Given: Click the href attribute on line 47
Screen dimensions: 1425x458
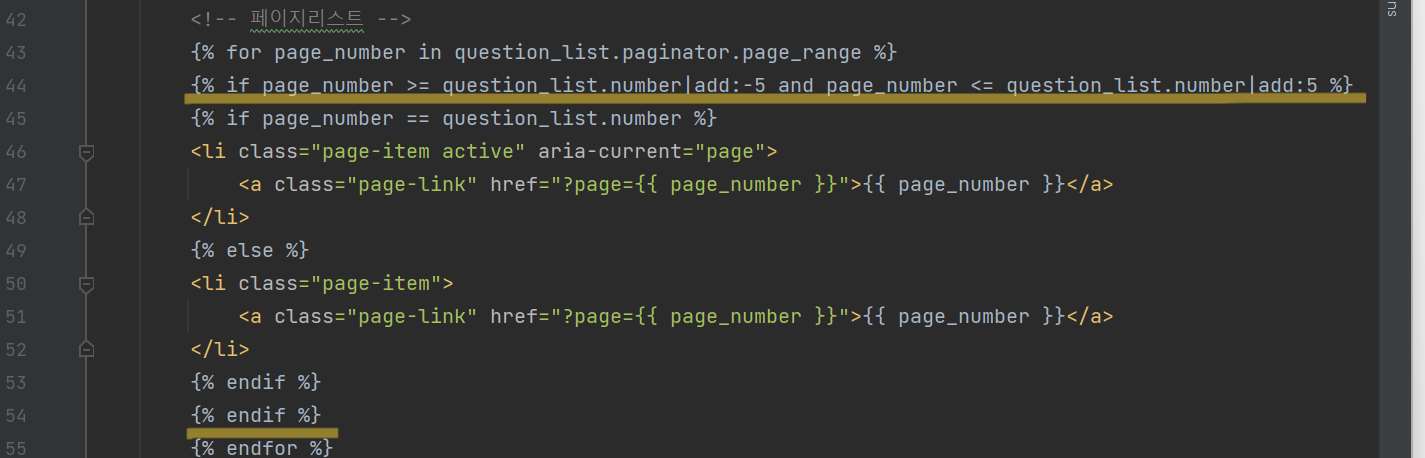Looking at the screenshot, I should [669, 185].
